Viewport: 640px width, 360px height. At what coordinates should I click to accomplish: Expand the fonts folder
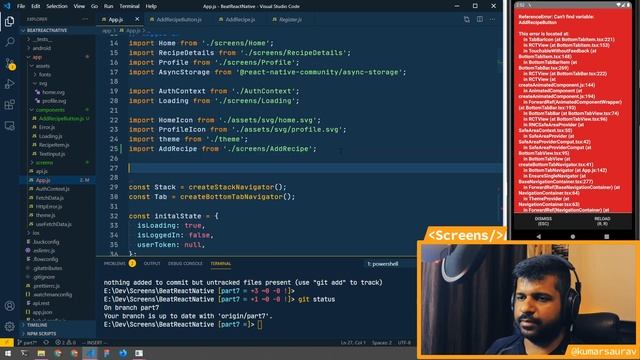tap(45, 75)
